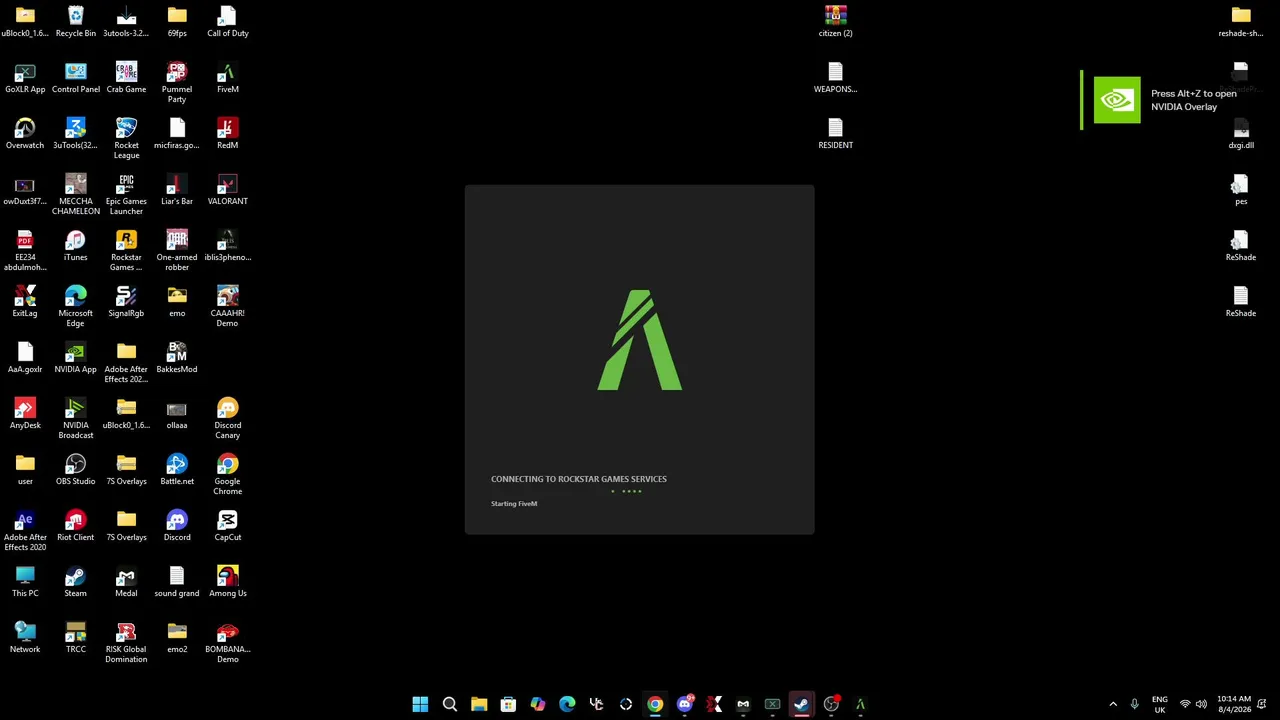This screenshot has height=720, width=1280.
Task: Select the dxgi.dll file icon
Action: coord(1241,133)
